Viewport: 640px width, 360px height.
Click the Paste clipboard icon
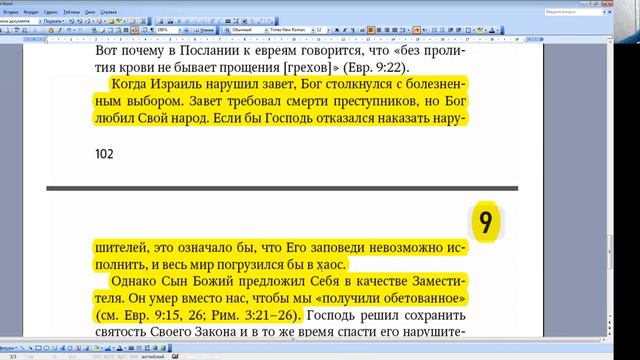(51, 30)
